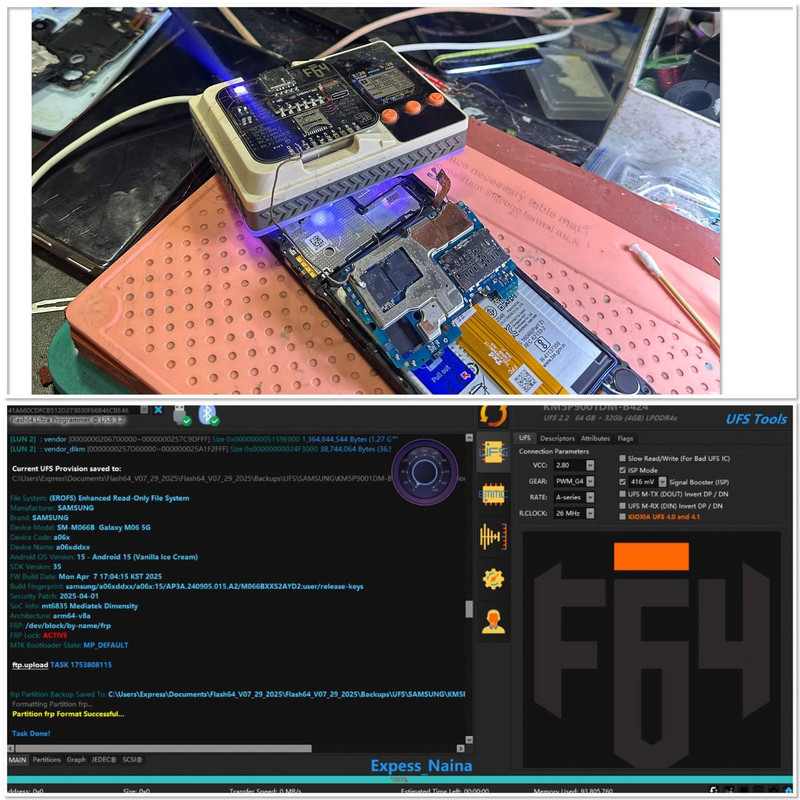Click 'Memory Used' status bar entry
Viewport: 800px width, 800px height.
pyautogui.click(x=573, y=791)
